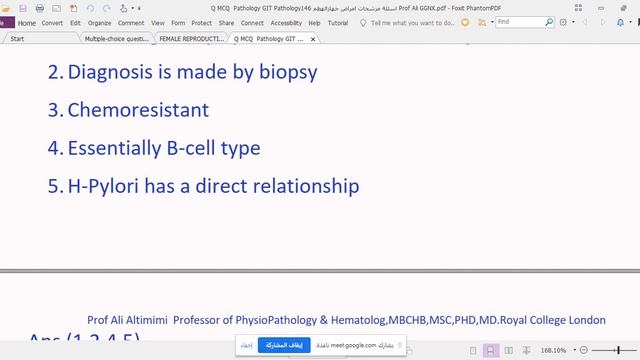Viewport: 640px width, 360px height.
Task: Switch to the Multiple-choice questi... tab
Action: coord(117,39)
